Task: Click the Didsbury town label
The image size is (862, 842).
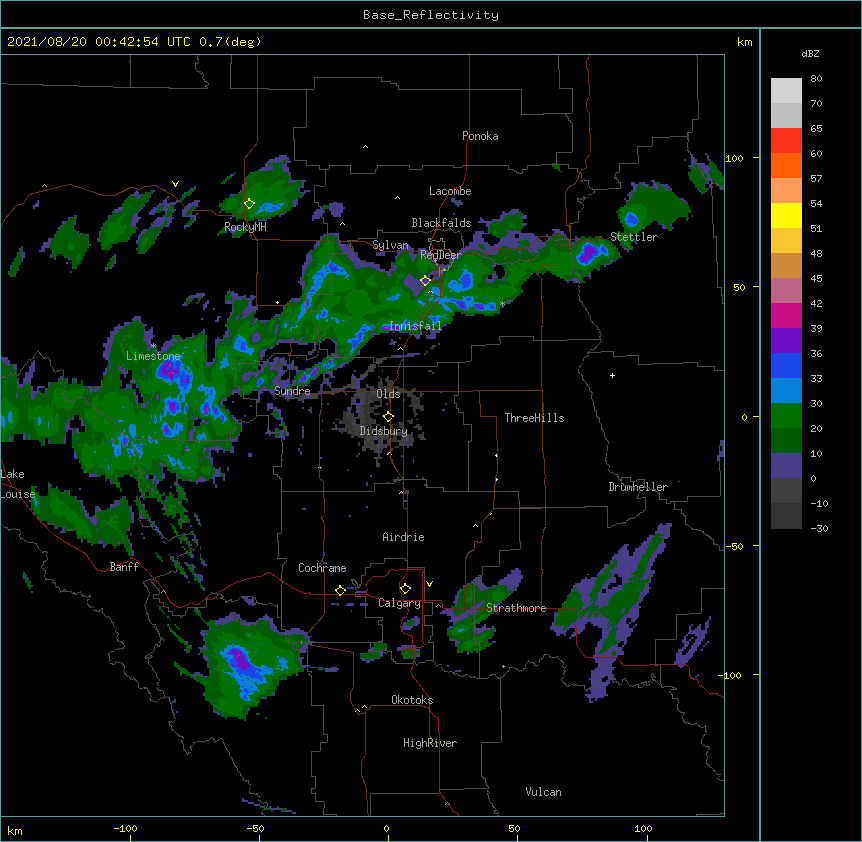Action: (x=384, y=431)
